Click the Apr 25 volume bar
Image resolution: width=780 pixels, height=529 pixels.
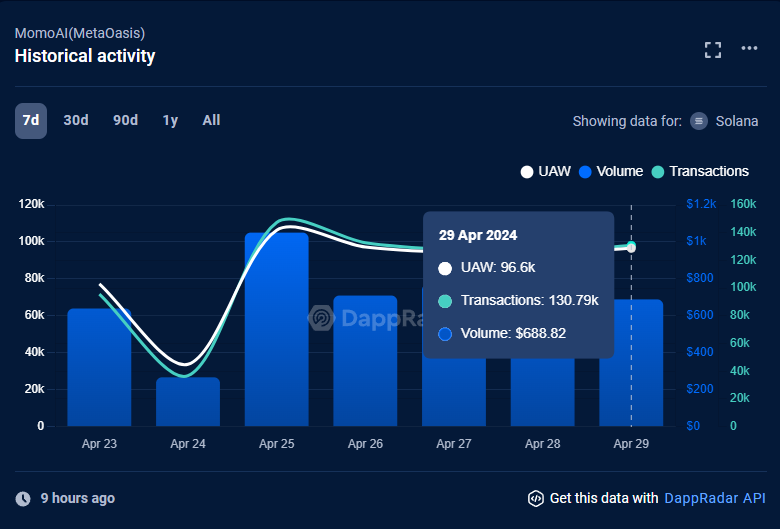277,330
